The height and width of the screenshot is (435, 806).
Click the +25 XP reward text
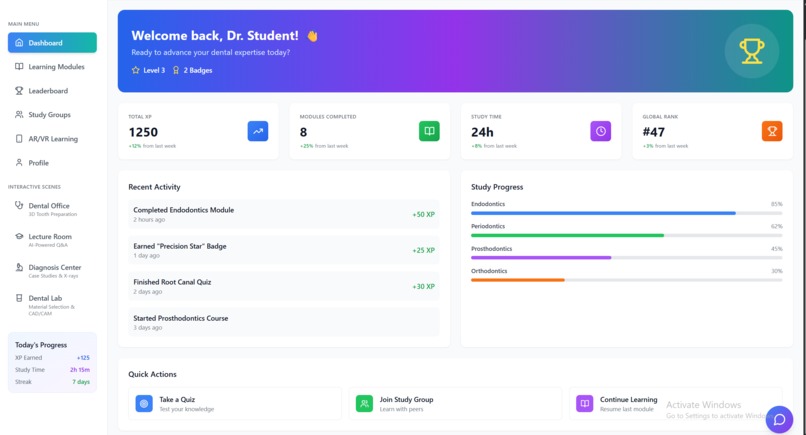(423, 250)
